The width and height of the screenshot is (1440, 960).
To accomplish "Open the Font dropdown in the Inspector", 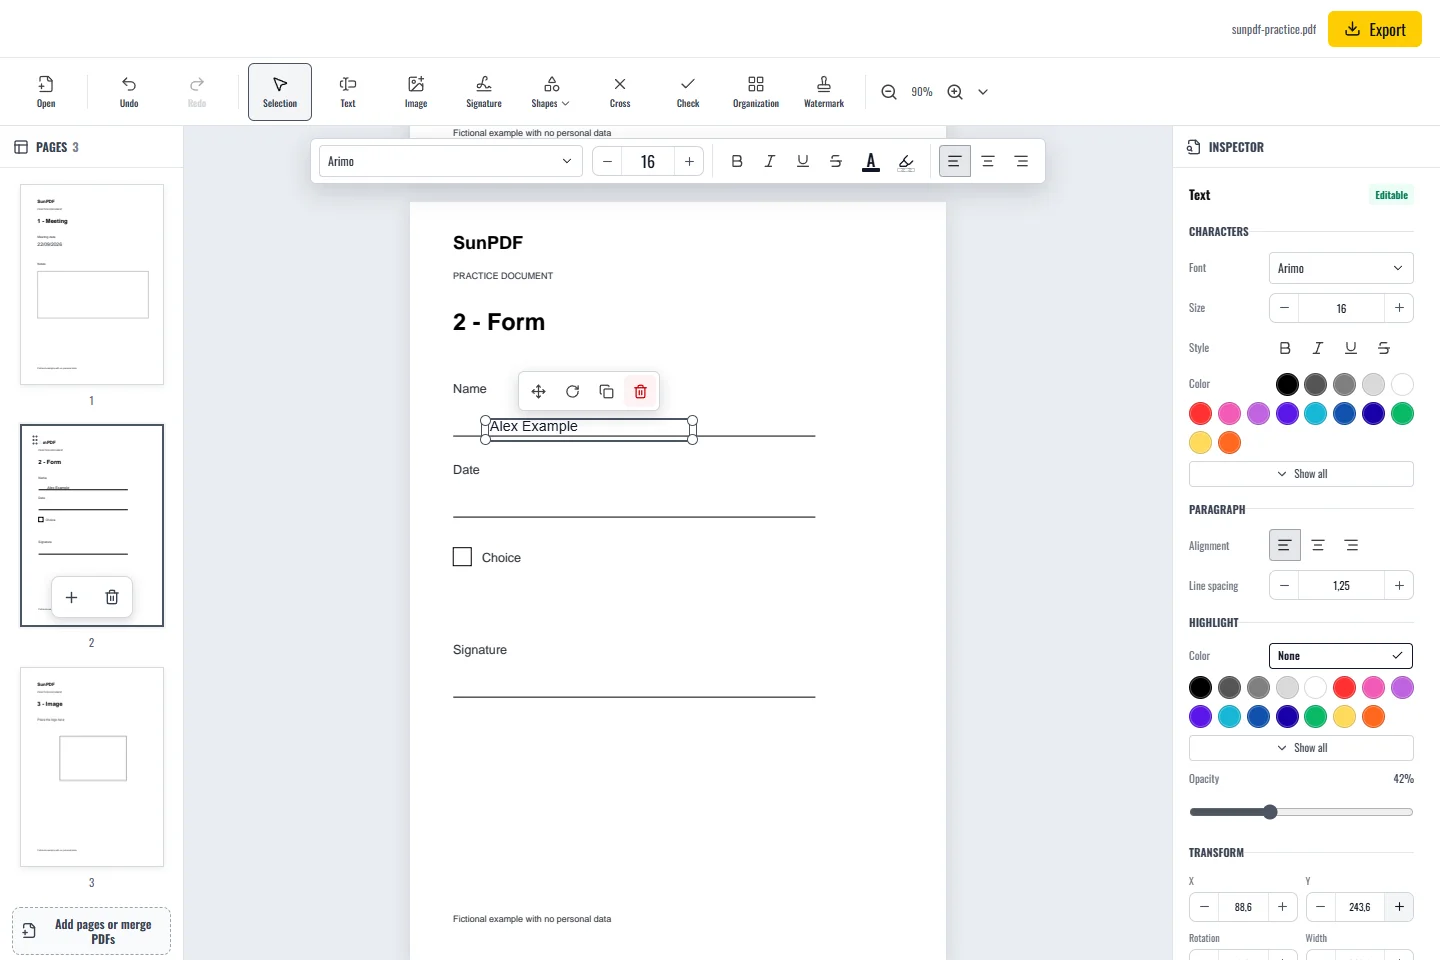I will [1341, 268].
